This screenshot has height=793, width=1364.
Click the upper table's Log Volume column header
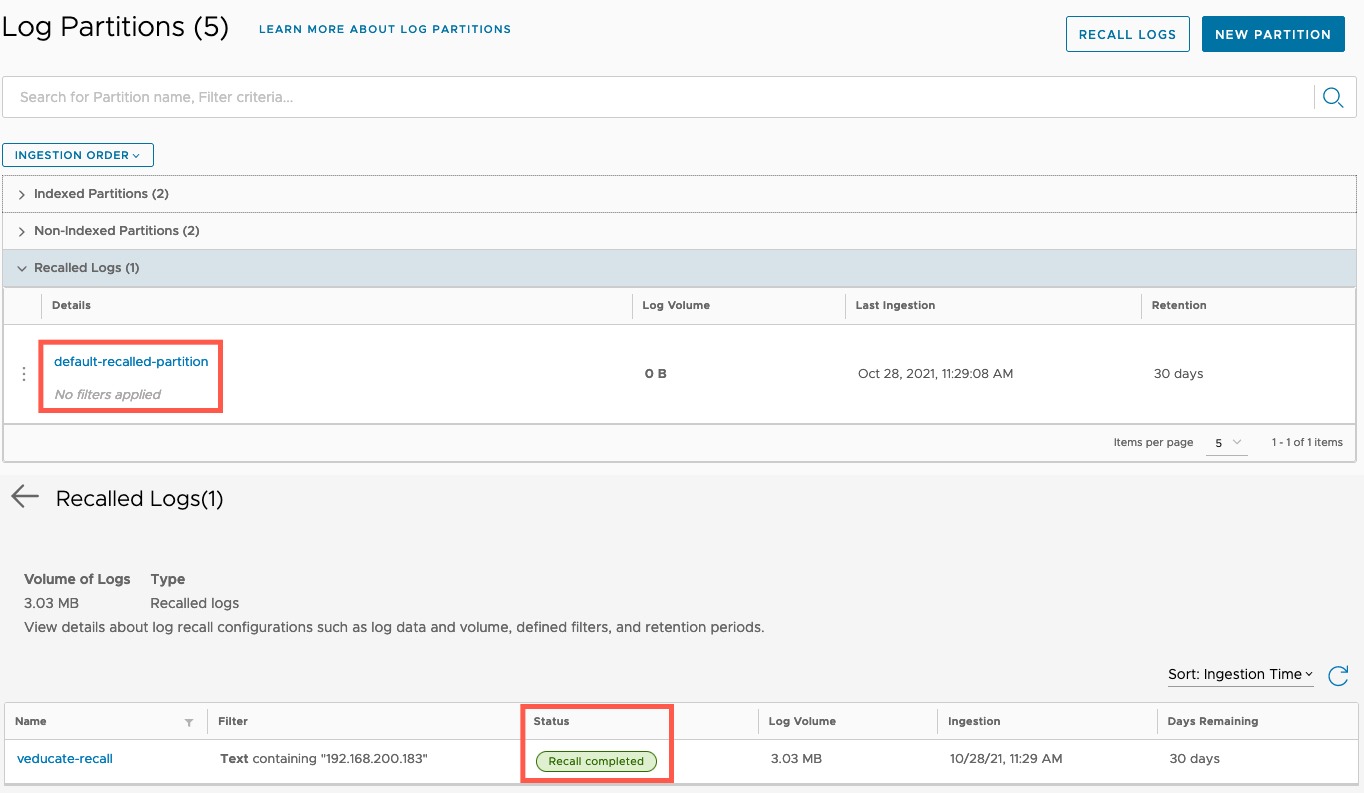coord(676,305)
